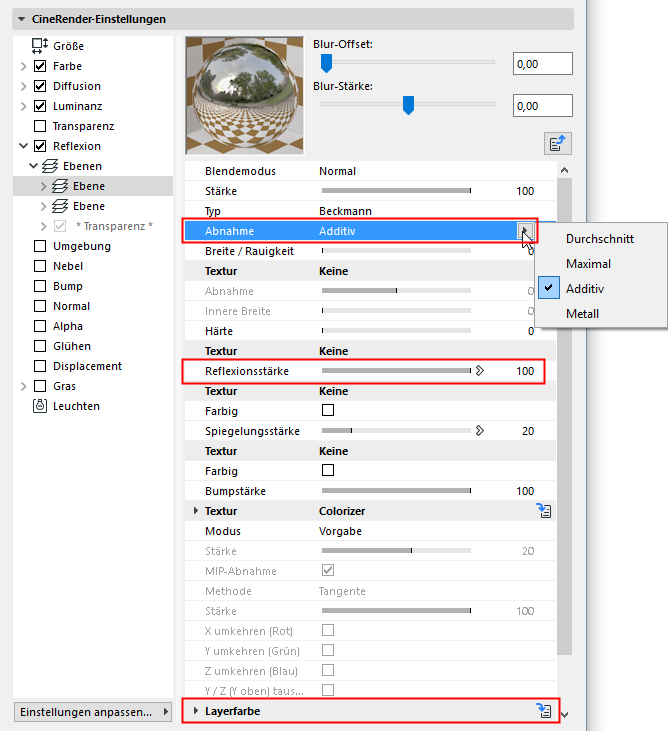The image size is (668, 731).
Task: Expand the Gras tree node
Action: point(24,386)
